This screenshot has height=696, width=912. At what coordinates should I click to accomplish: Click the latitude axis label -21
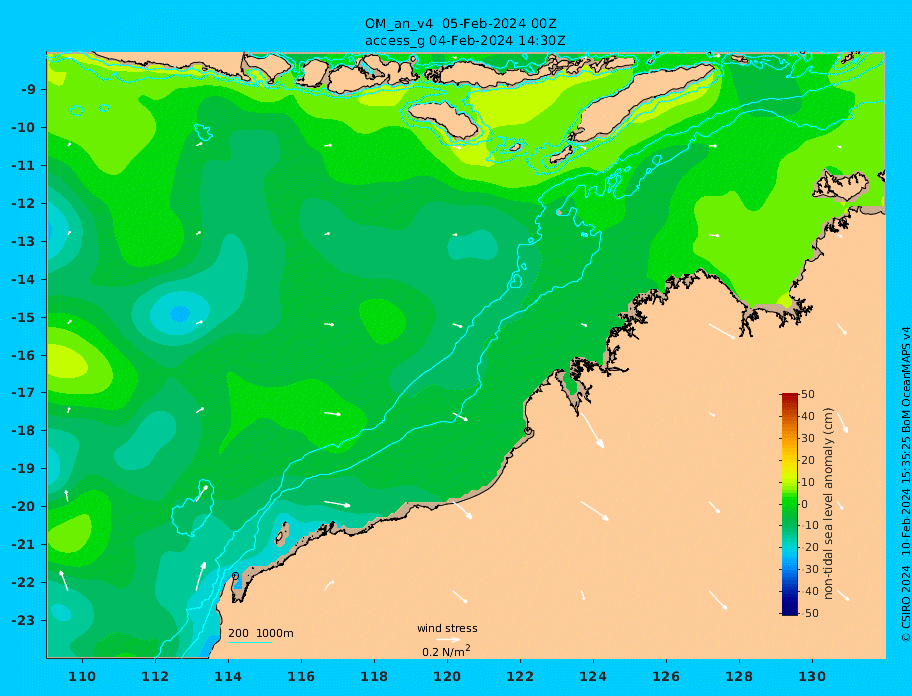25,545
